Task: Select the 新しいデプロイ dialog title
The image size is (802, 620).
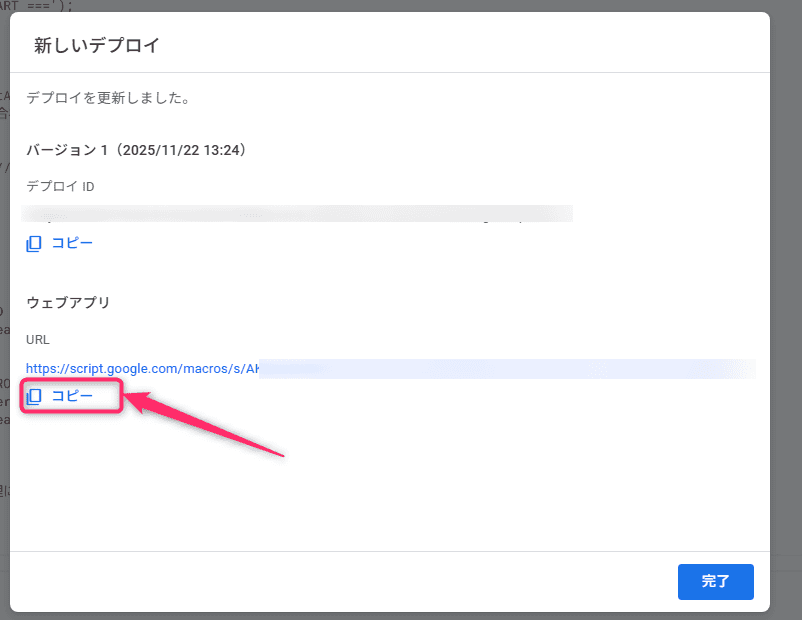Action: click(x=97, y=46)
